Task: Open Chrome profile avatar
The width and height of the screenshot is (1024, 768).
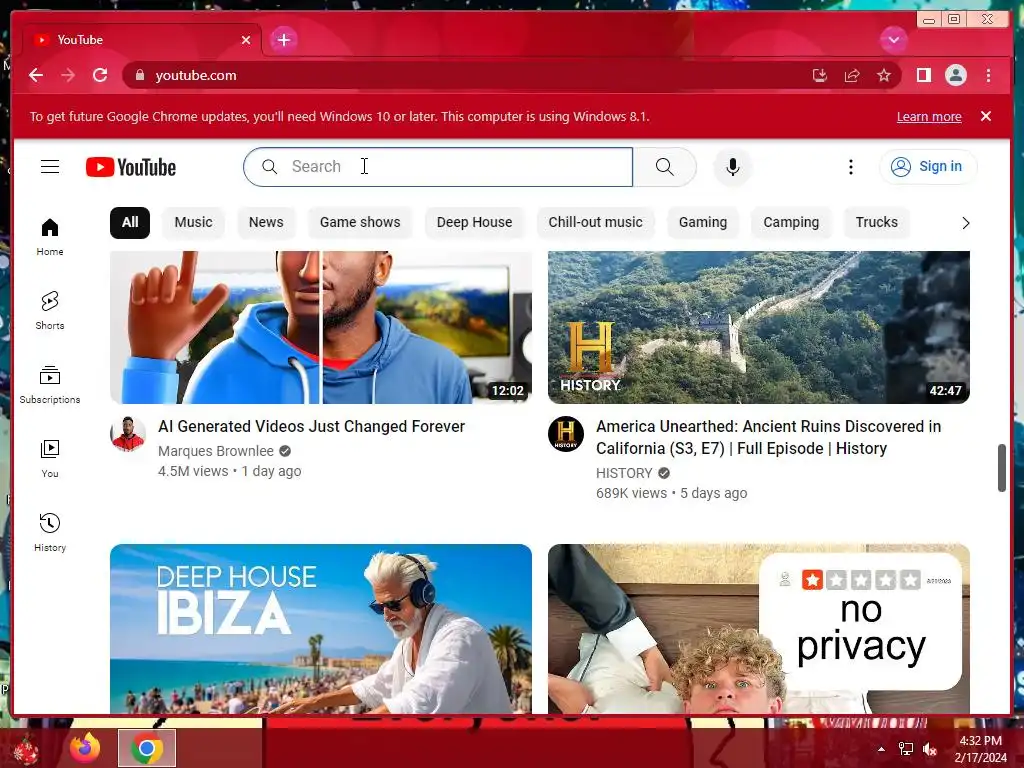Action: point(955,75)
